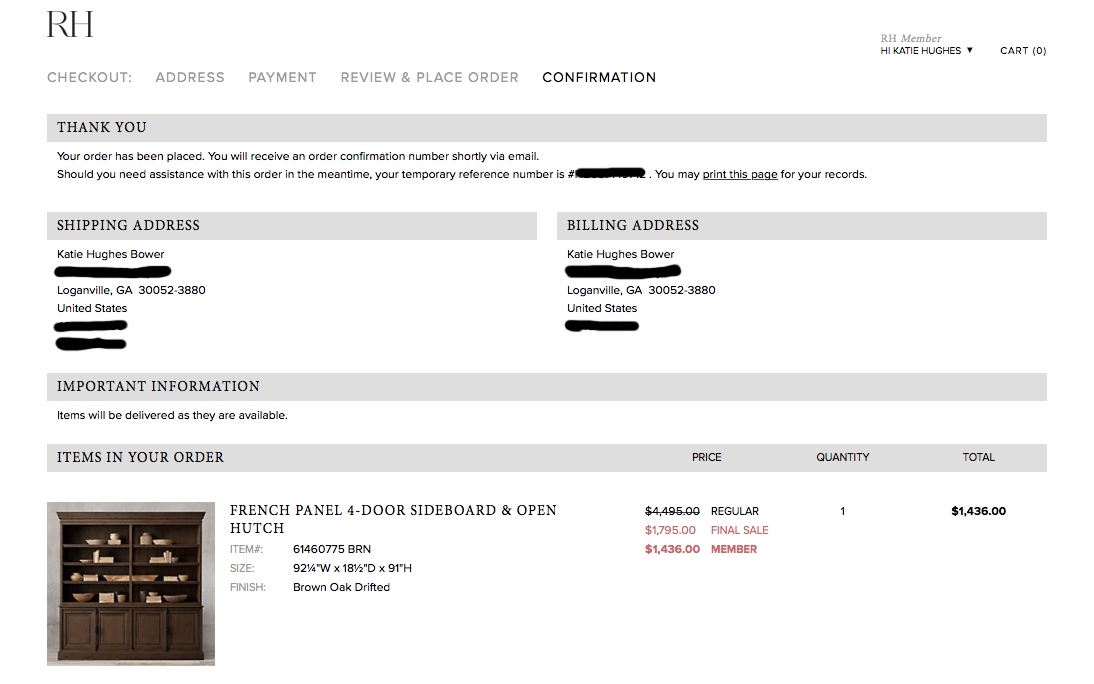1094x684 pixels.
Task: Go to the Address checkout step
Action: (190, 77)
